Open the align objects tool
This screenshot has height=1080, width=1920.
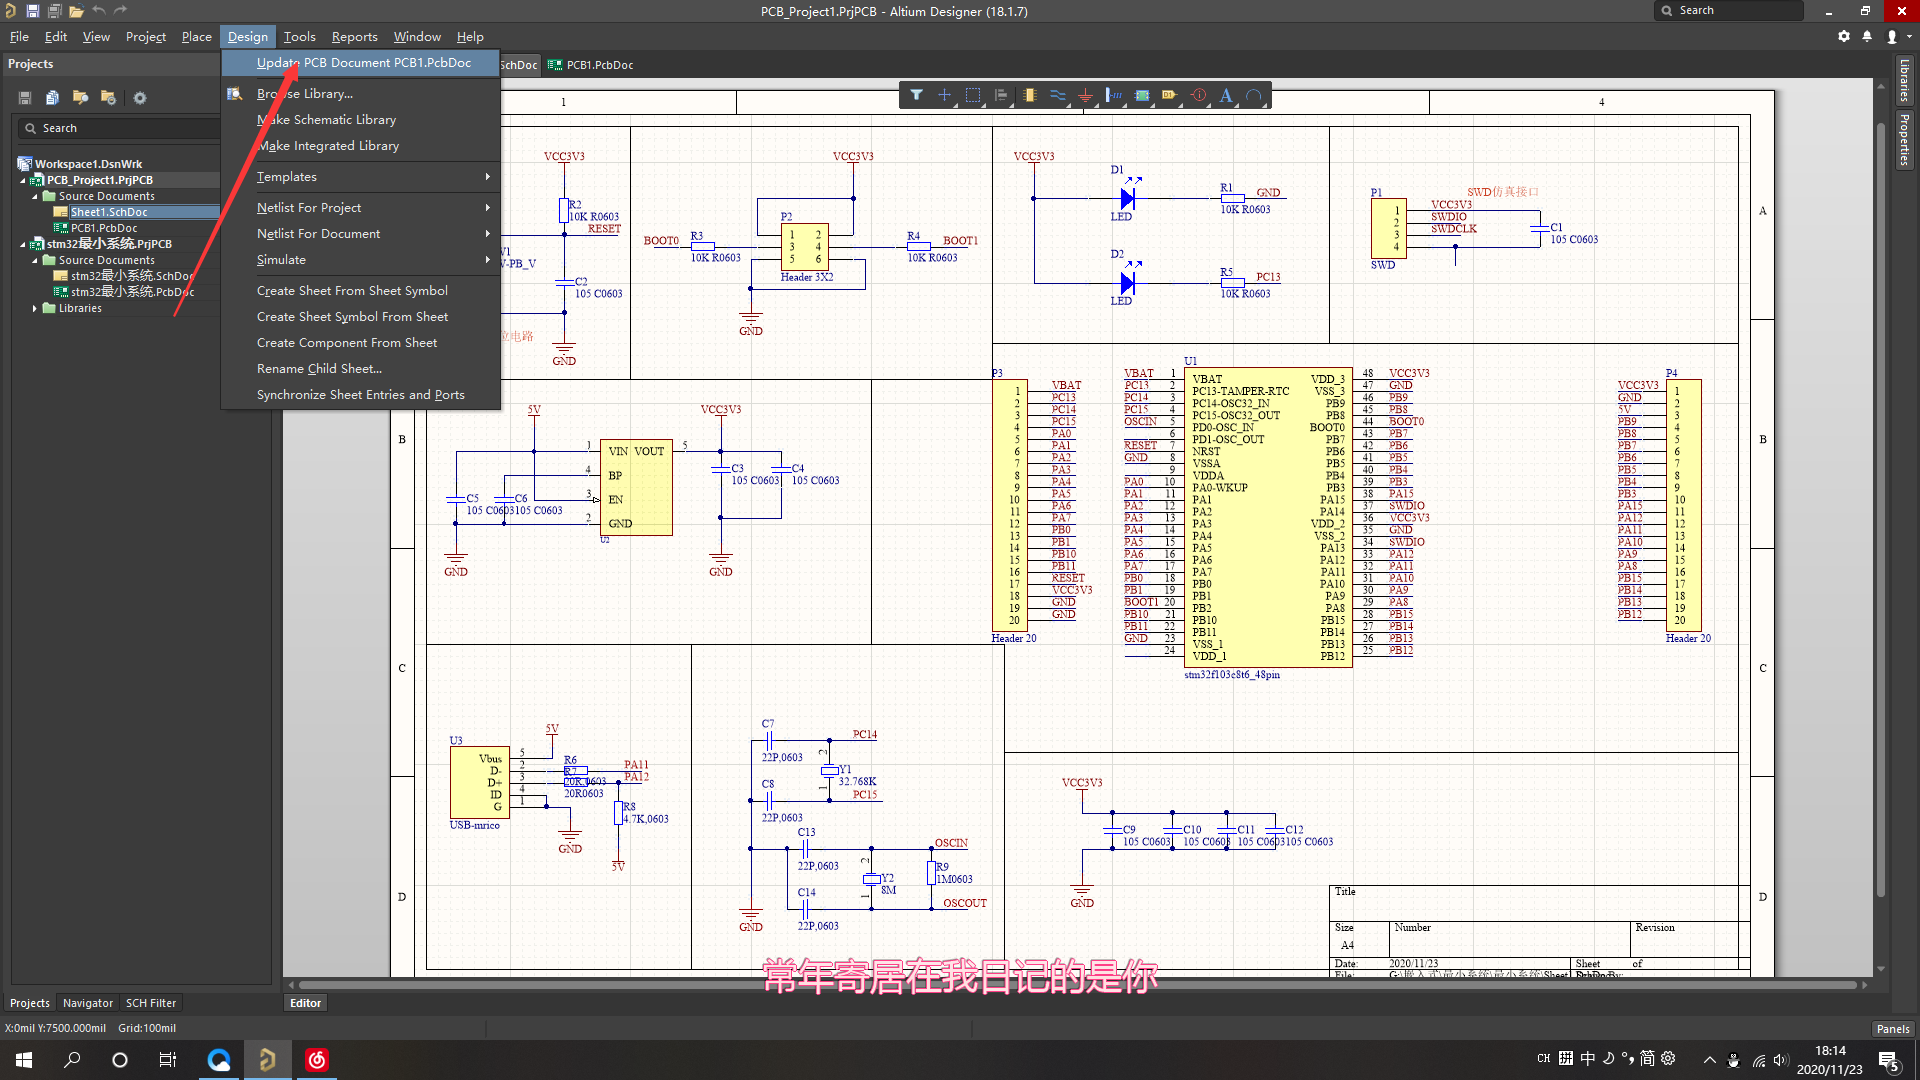click(1001, 95)
